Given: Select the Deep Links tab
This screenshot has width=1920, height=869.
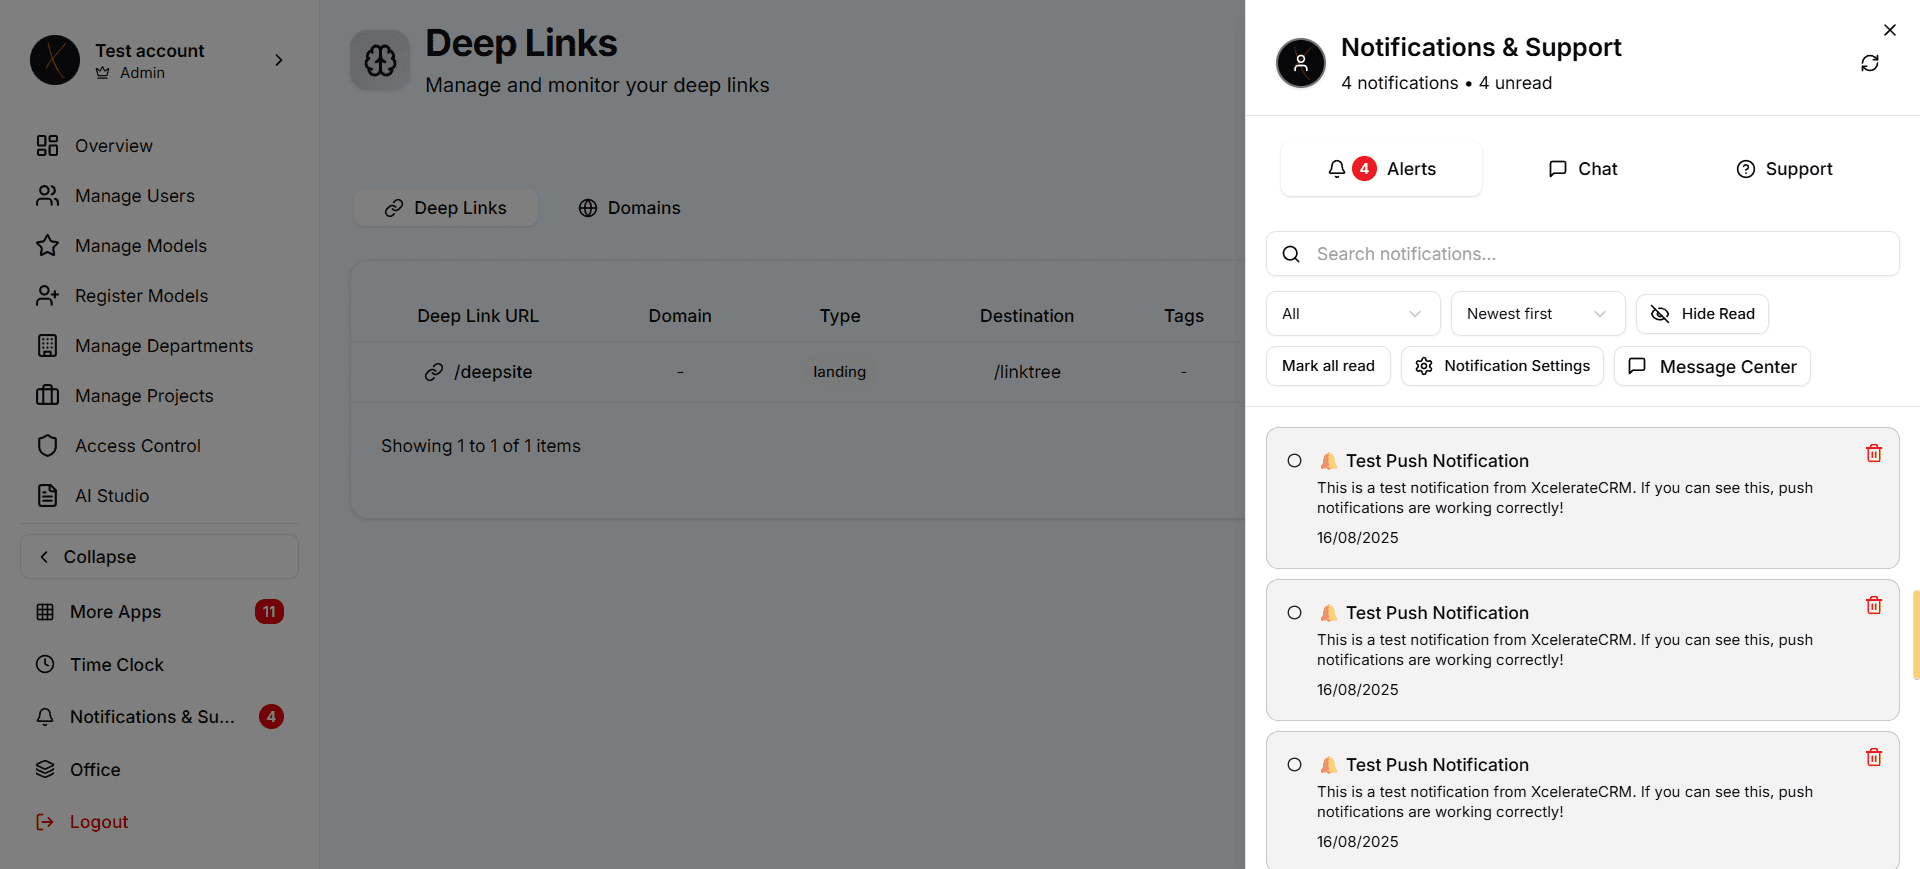Looking at the screenshot, I should click(446, 208).
